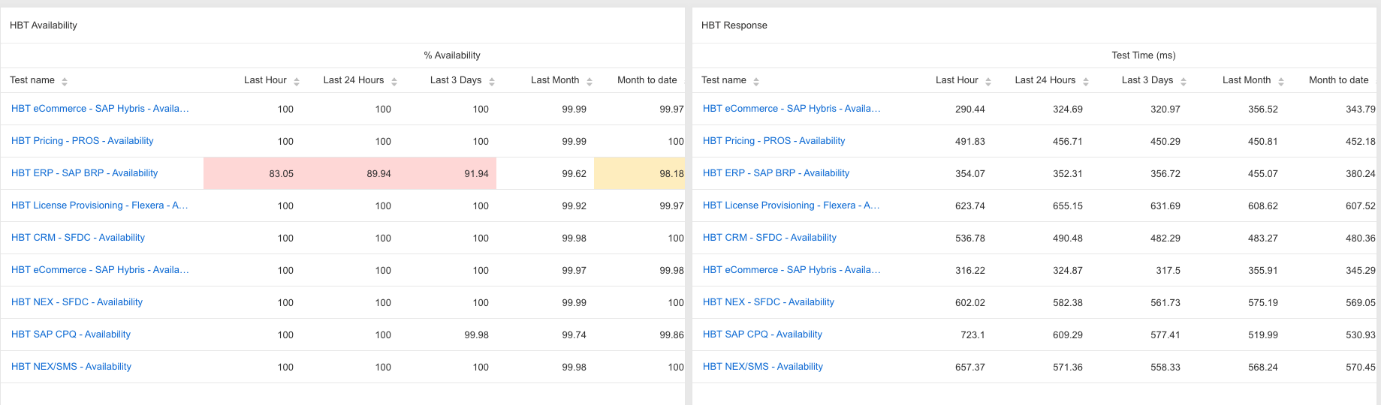Sort Availability table by Last 3 Days arrows
The width and height of the screenshot is (1381, 405).
(x=490, y=81)
